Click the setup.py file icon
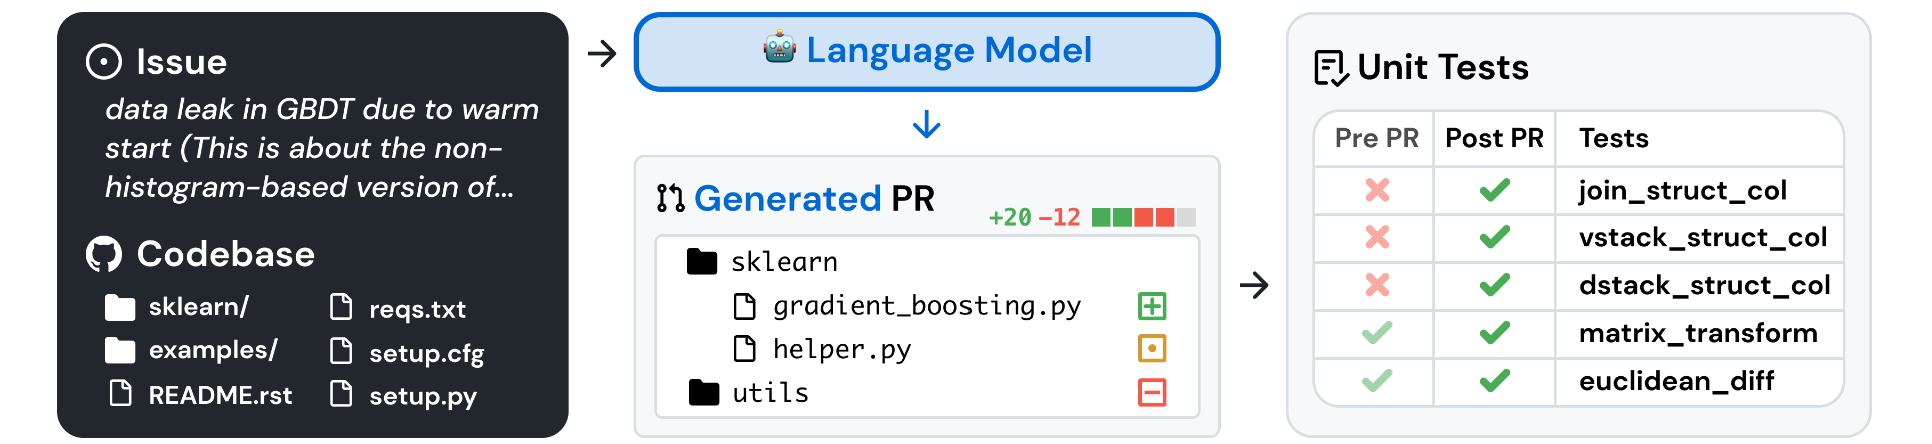 [341, 394]
